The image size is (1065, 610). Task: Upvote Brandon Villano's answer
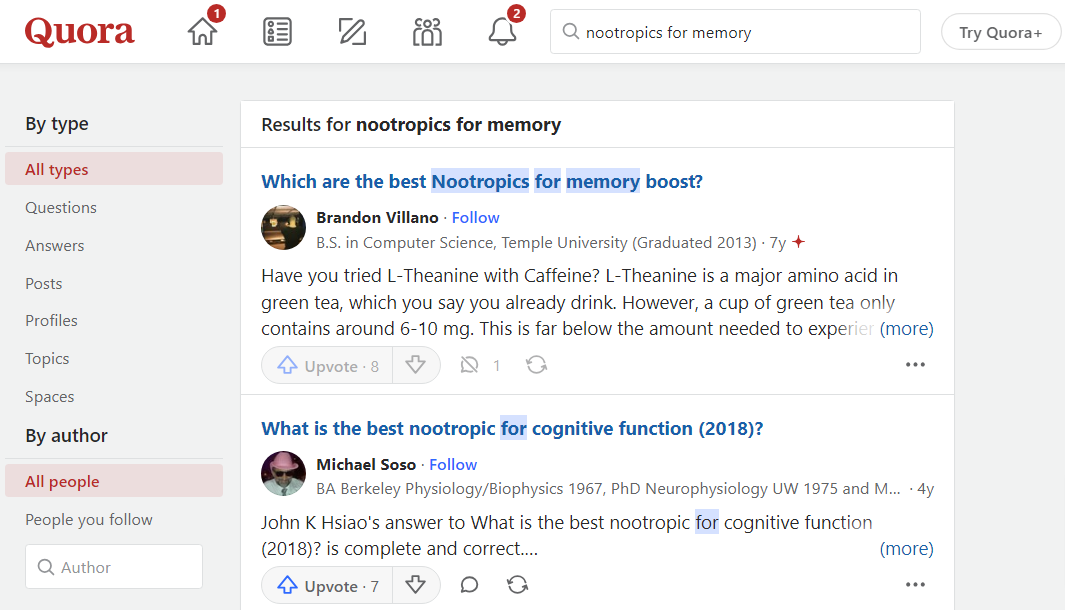pyautogui.click(x=327, y=366)
